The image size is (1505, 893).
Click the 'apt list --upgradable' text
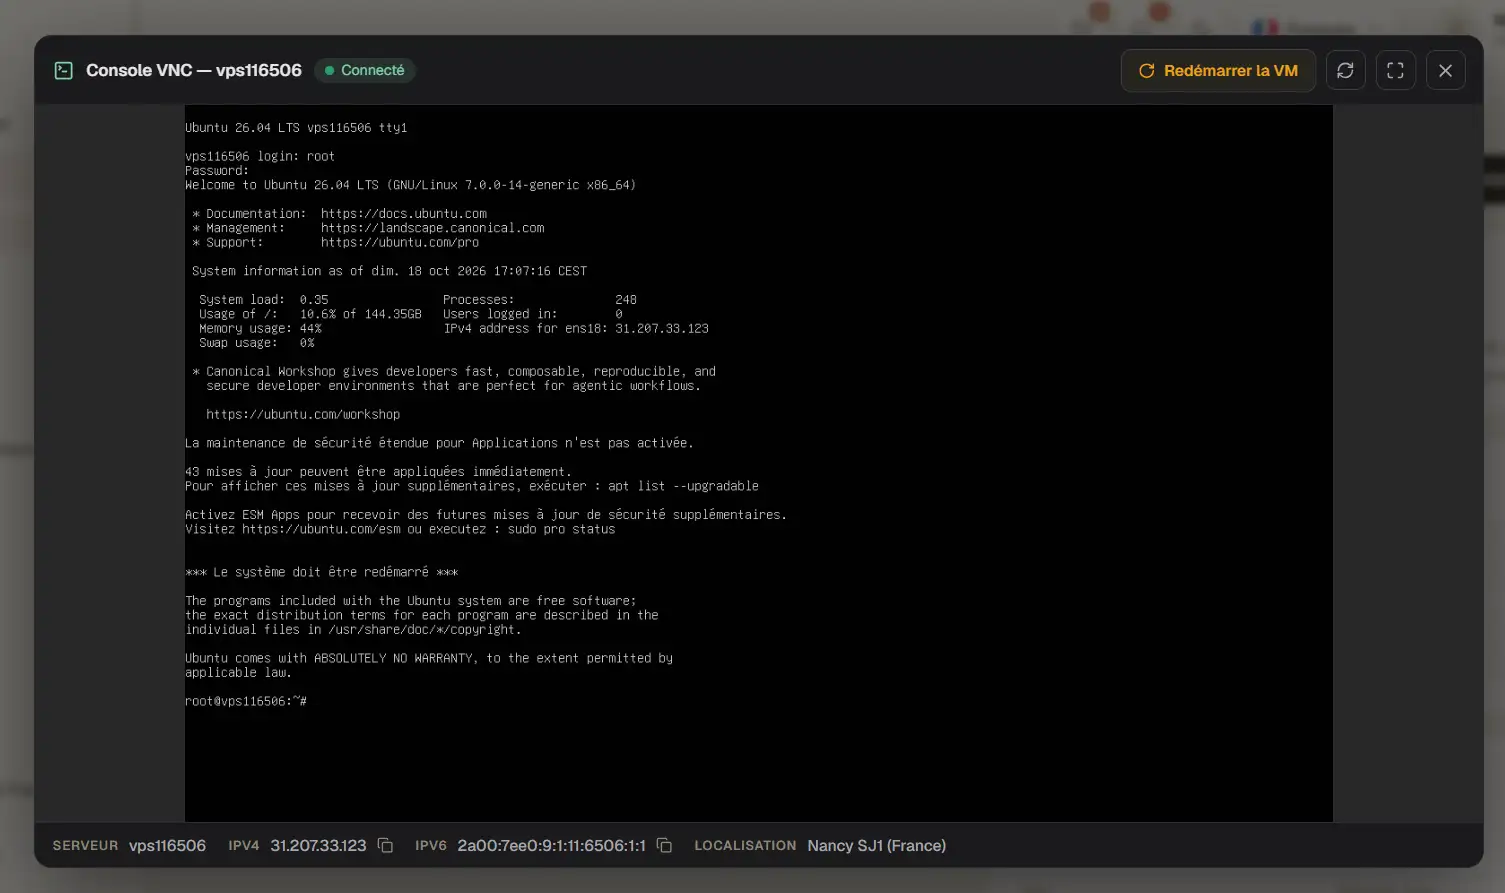(x=683, y=486)
